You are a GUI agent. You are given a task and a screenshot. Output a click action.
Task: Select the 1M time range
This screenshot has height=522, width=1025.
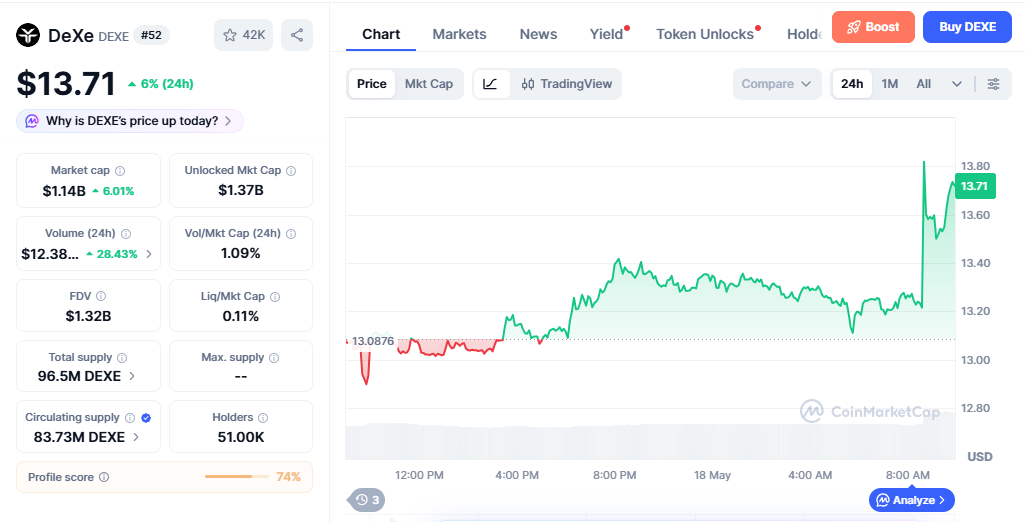(890, 84)
